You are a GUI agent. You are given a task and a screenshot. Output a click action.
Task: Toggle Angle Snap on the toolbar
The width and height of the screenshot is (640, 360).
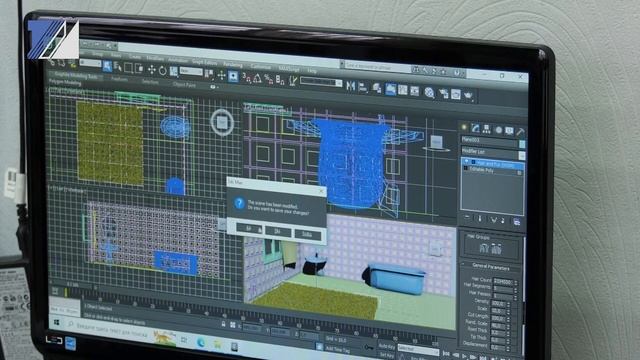coord(258,78)
